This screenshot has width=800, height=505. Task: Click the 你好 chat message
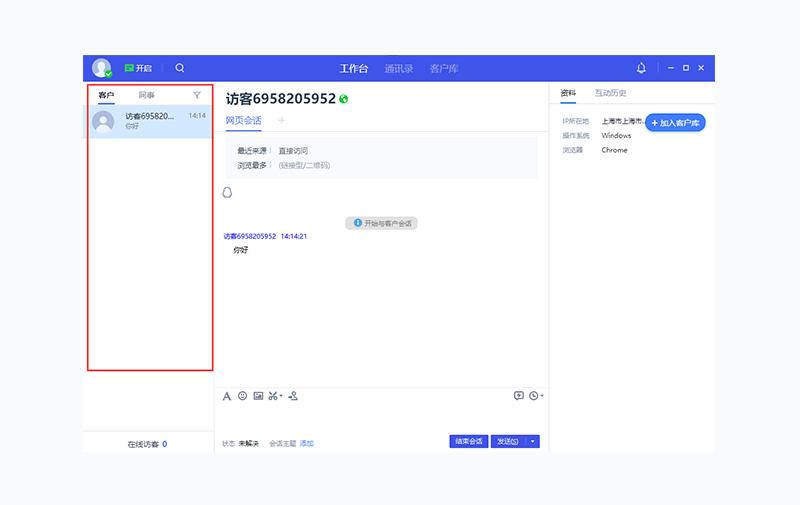241,250
